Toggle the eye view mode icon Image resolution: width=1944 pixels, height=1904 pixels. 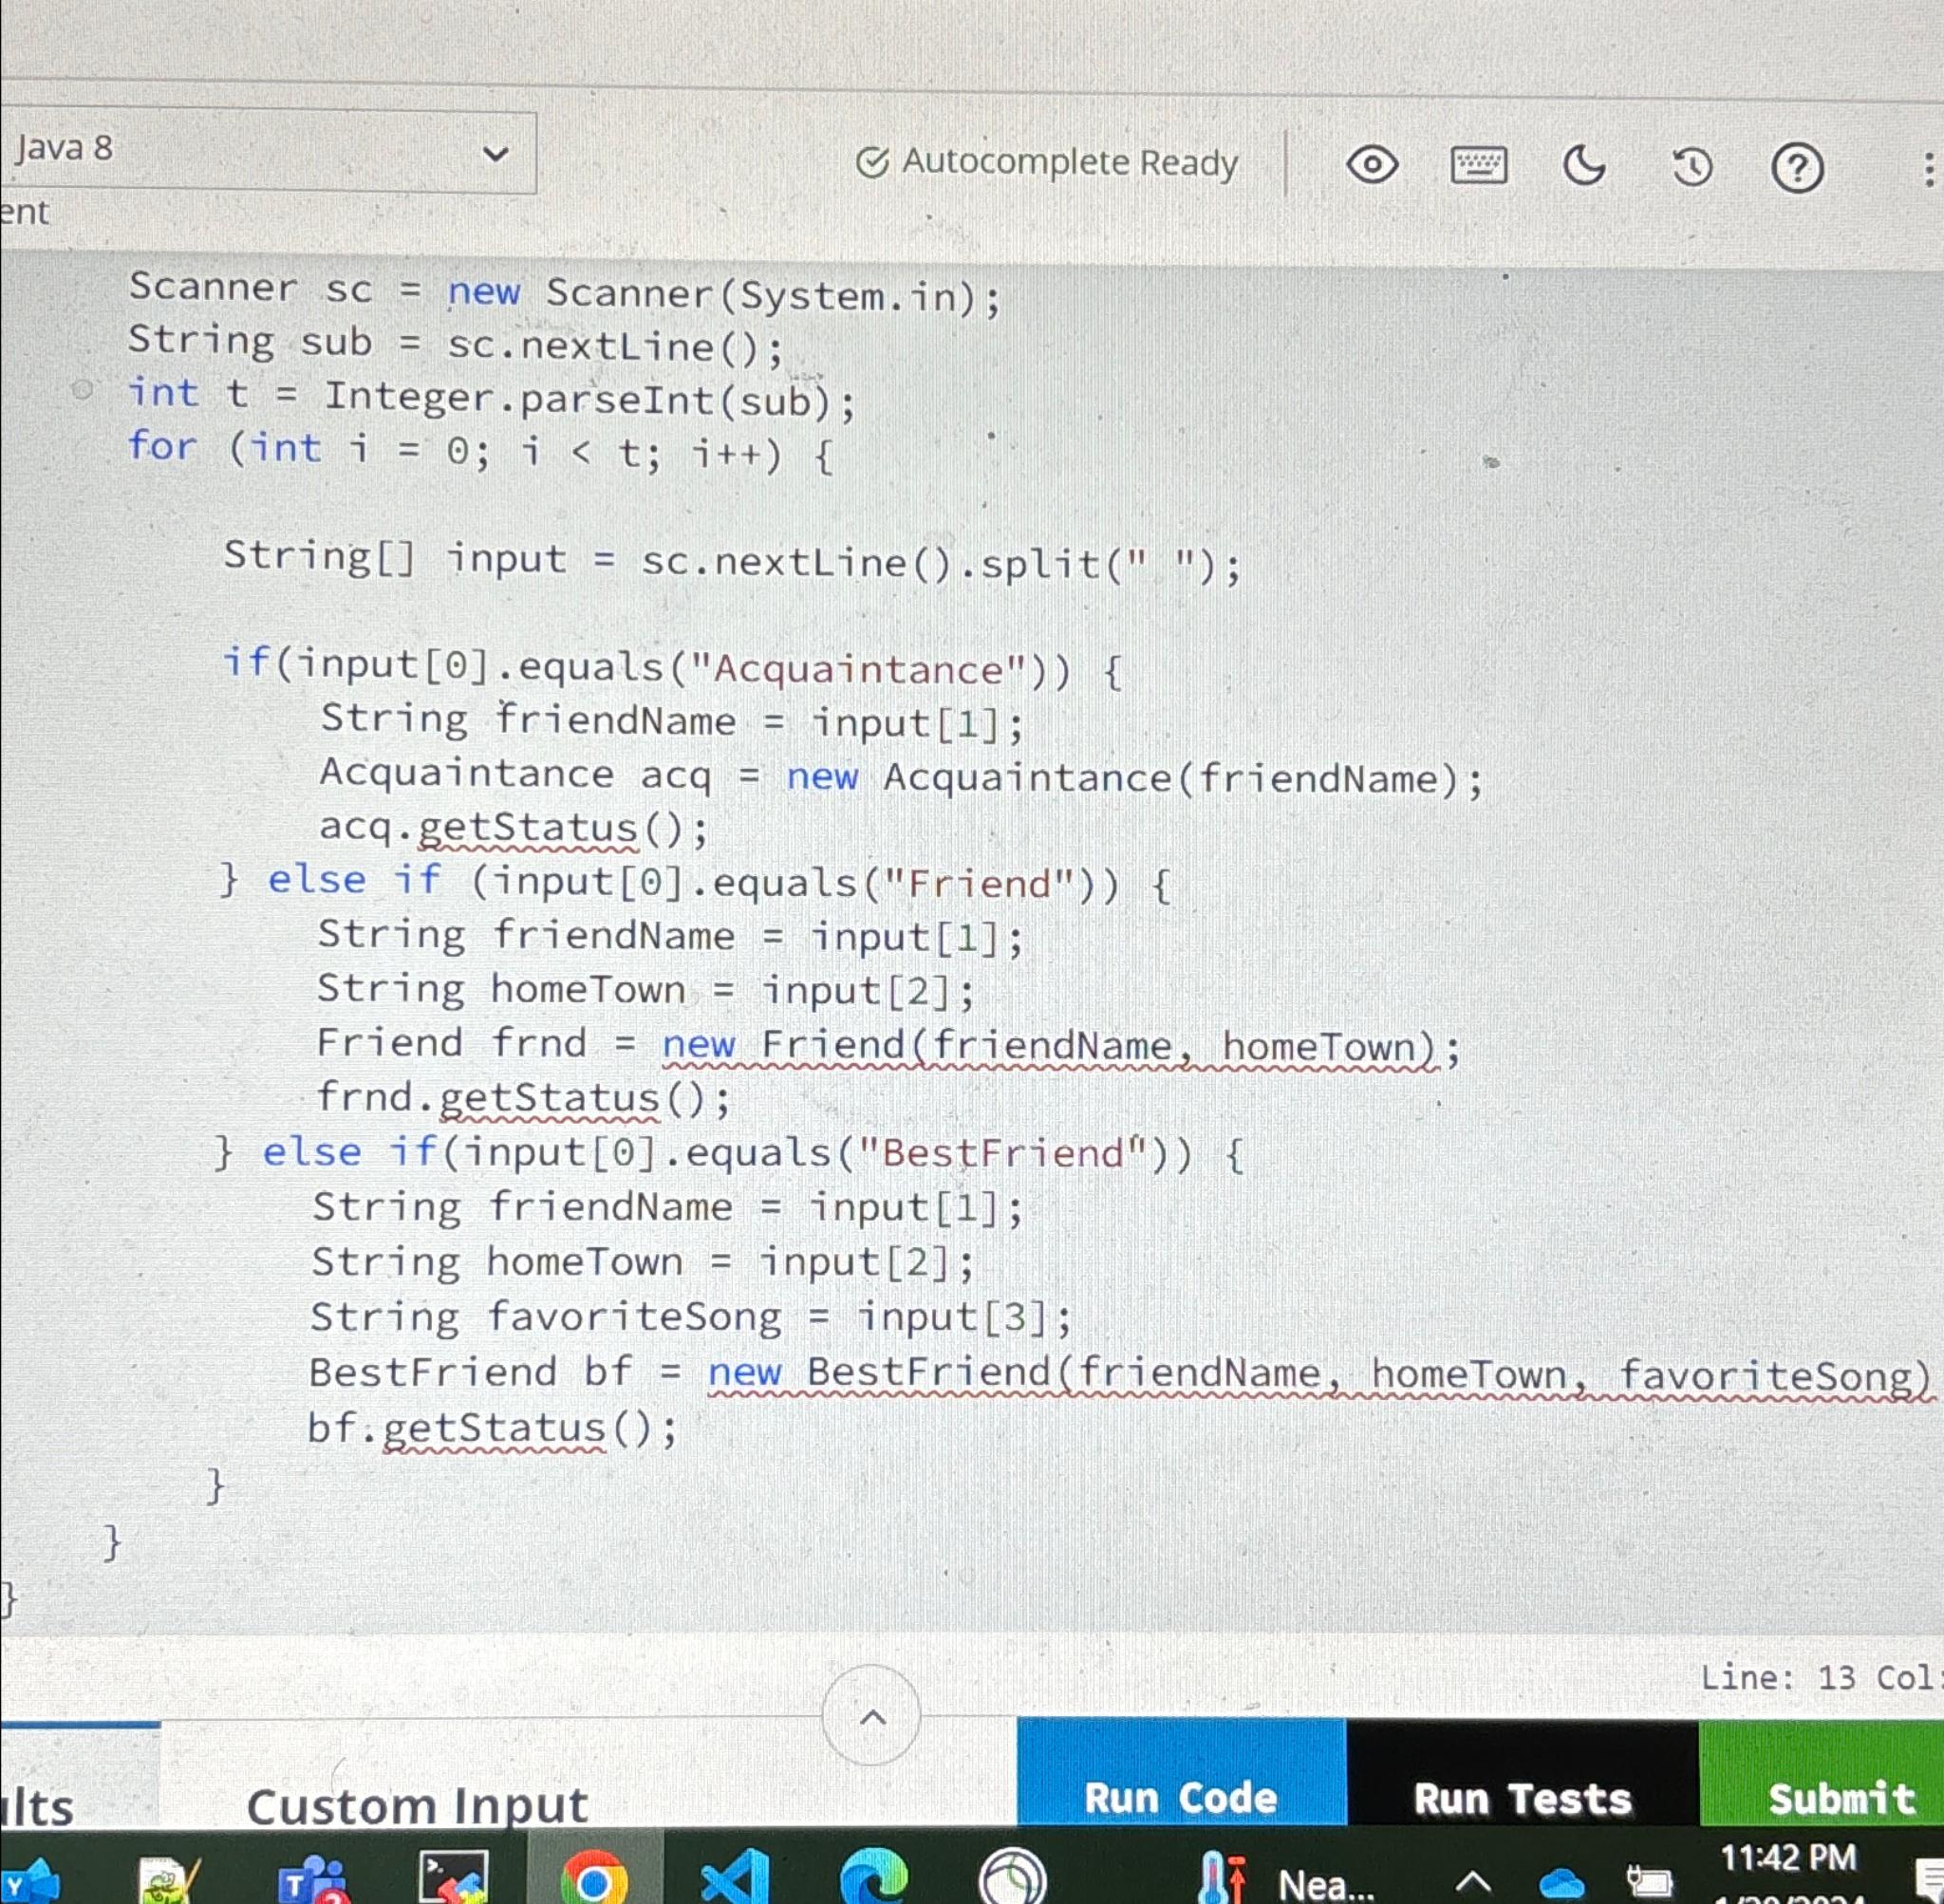tap(1372, 164)
